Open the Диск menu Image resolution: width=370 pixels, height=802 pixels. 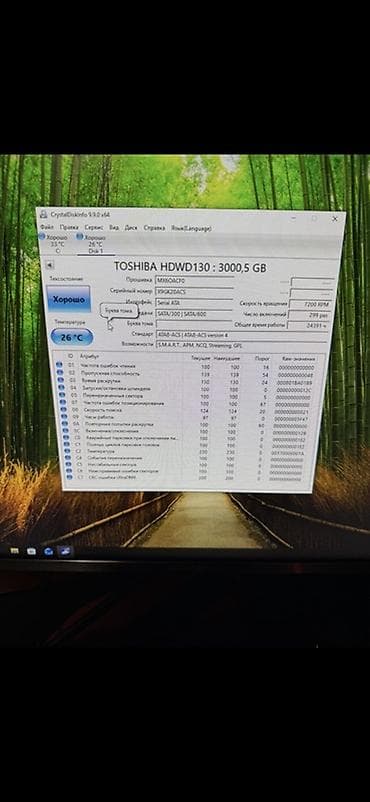pos(131,228)
